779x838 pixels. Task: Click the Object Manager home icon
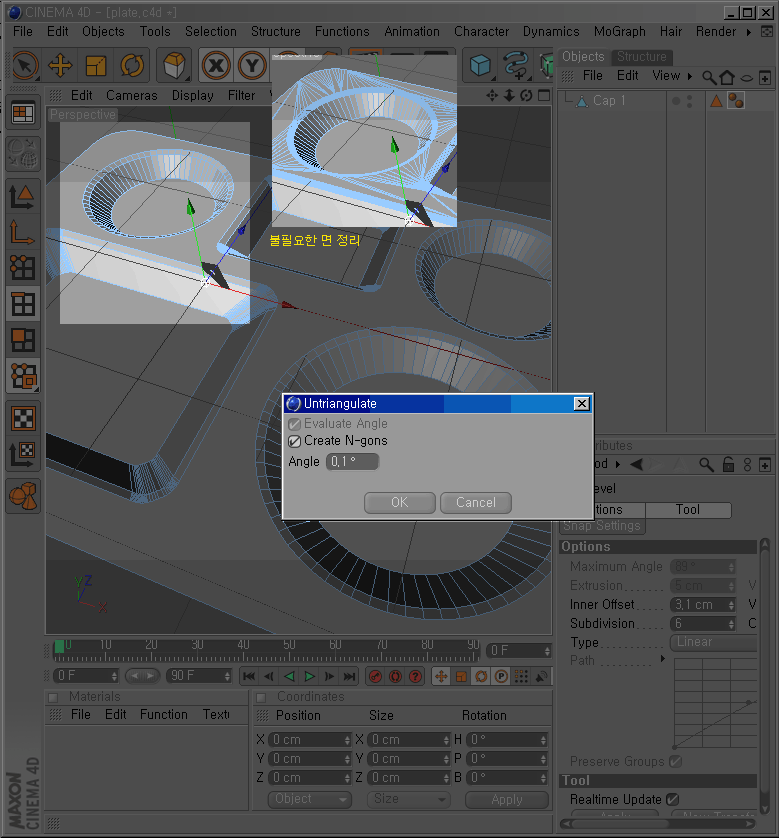tap(727, 77)
